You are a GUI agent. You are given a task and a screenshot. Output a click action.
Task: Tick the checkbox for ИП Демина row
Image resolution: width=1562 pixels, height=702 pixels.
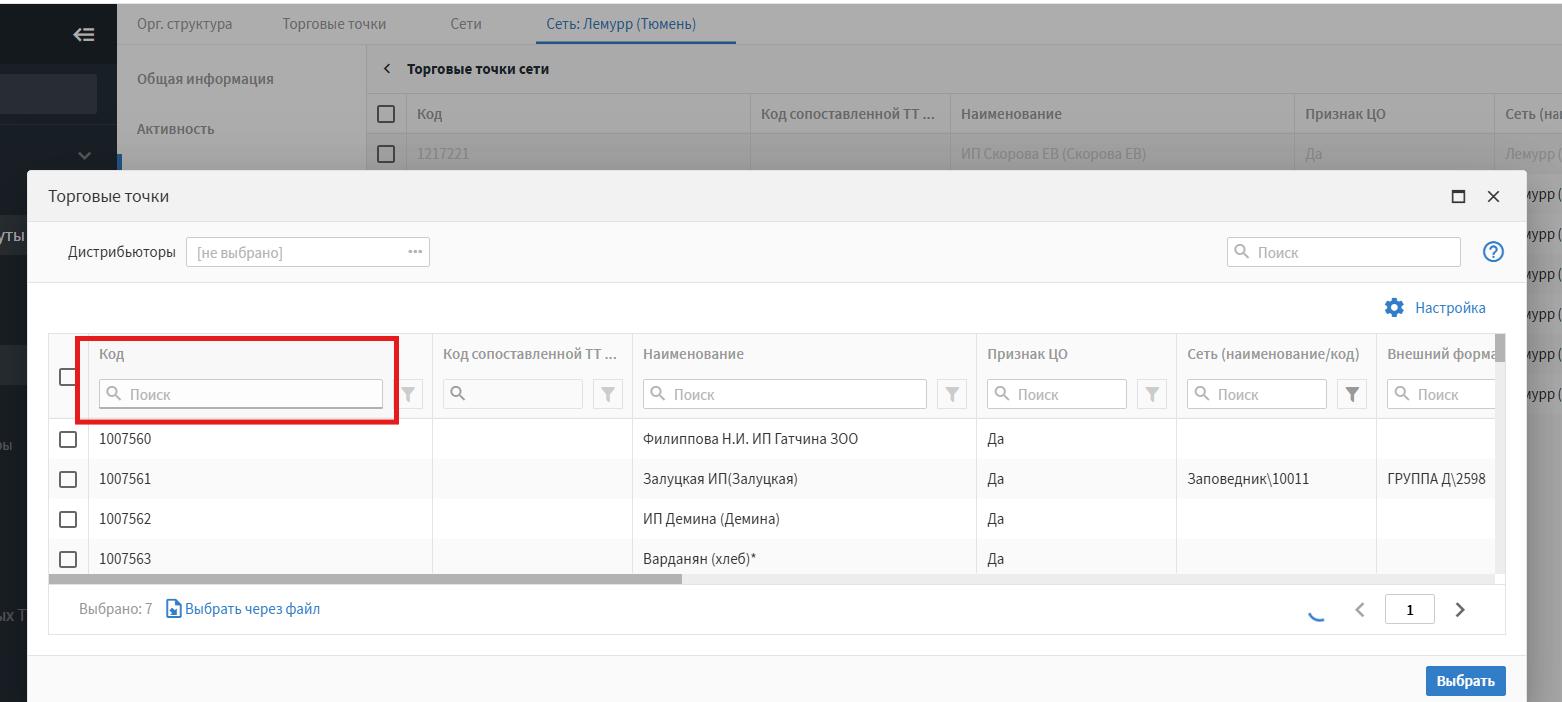tap(68, 519)
